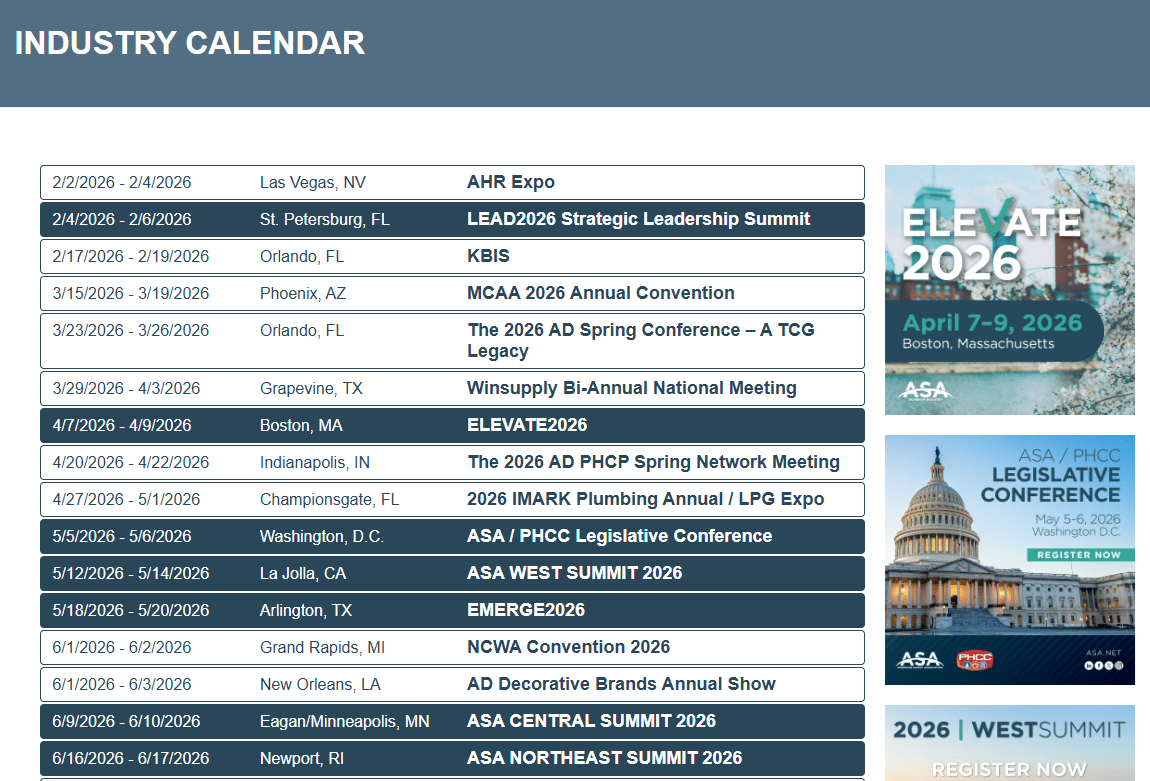Click the date 6/16/2026 - 6/17/2026
This screenshot has width=1150, height=781.
[131, 758]
